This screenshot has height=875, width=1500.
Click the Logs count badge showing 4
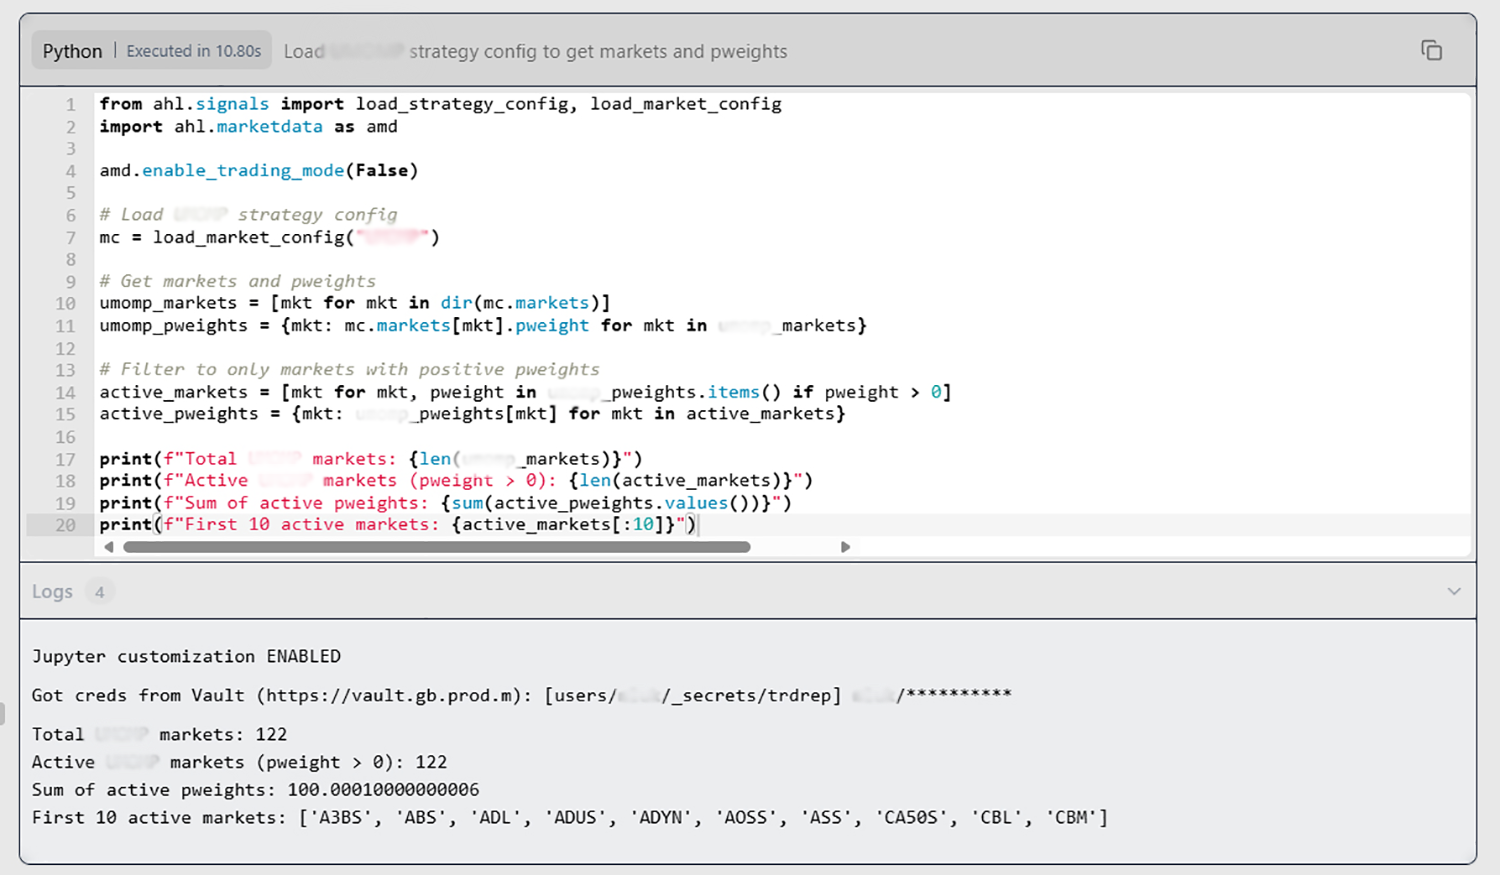pos(99,592)
